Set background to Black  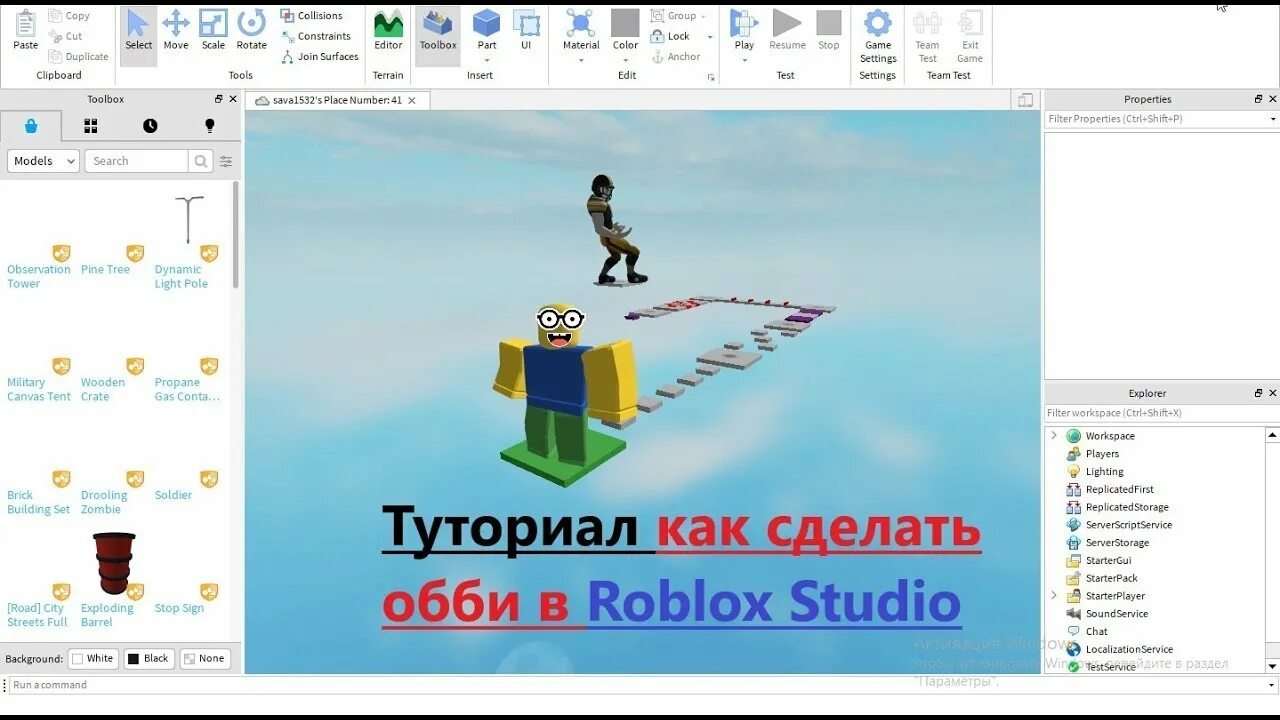point(148,658)
